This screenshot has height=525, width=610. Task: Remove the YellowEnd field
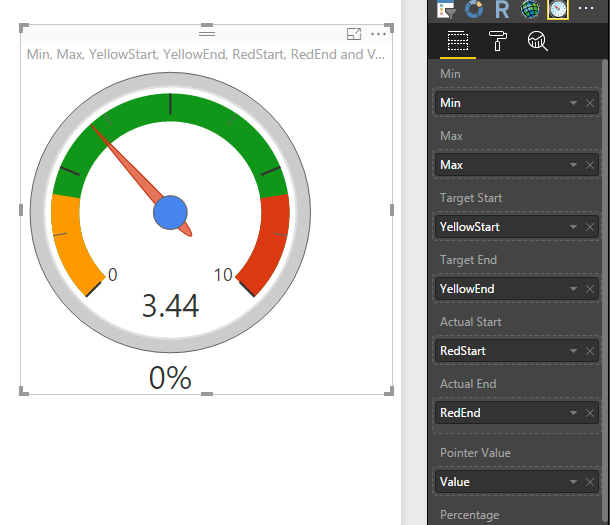click(590, 289)
